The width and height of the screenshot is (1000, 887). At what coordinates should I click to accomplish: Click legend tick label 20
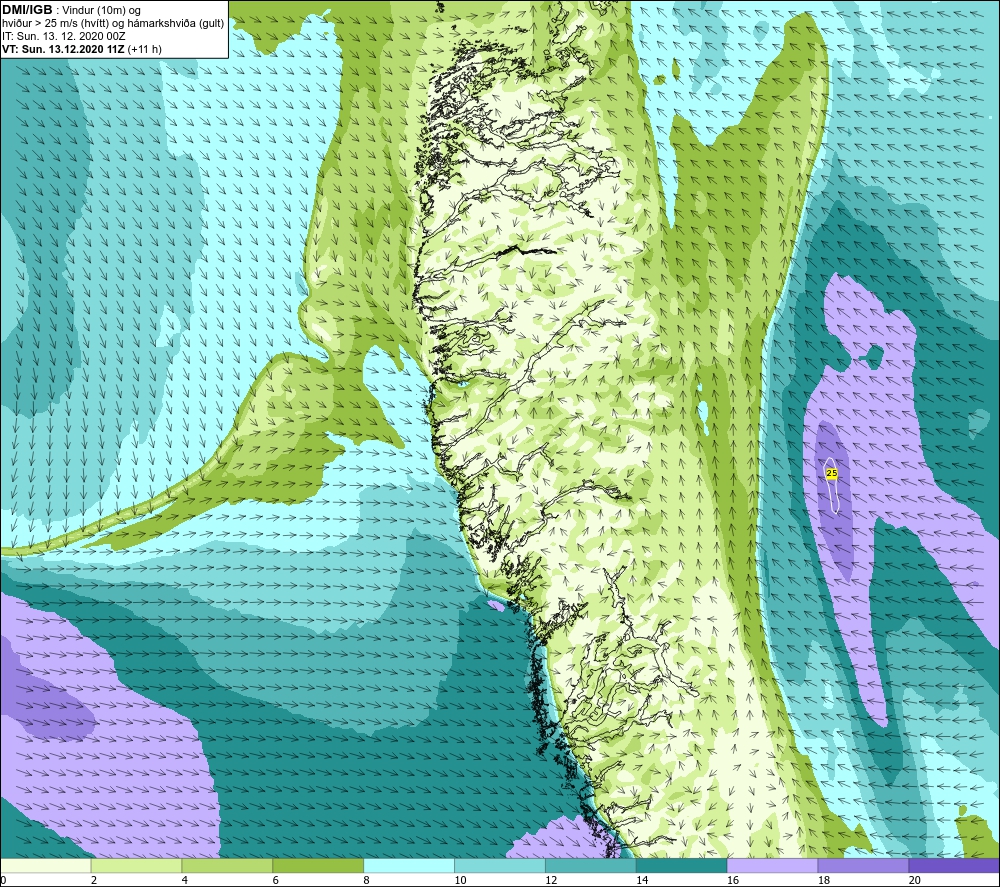[x=915, y=880]
